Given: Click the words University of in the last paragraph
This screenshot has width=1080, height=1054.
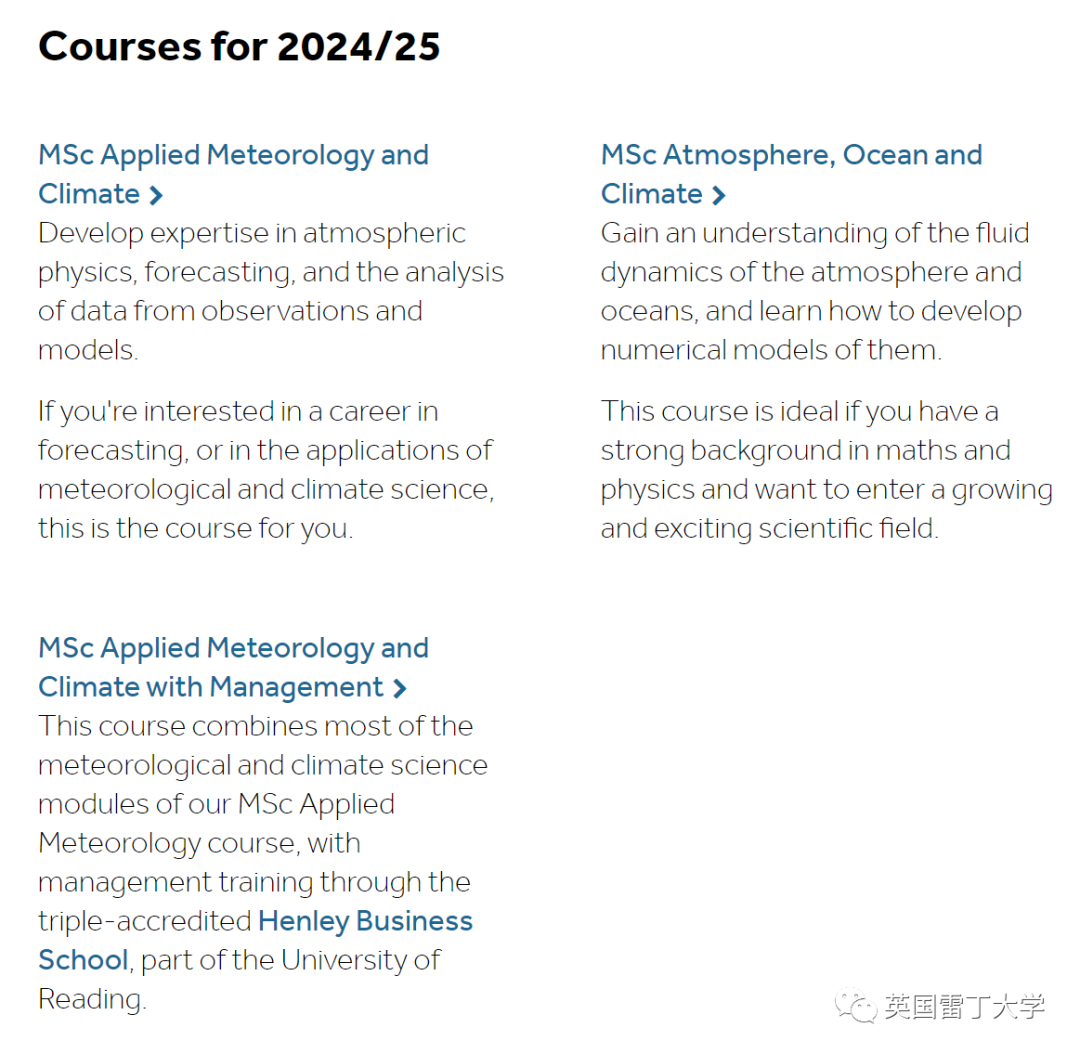Looking at the screenshot, I should (x=360, y=960).
